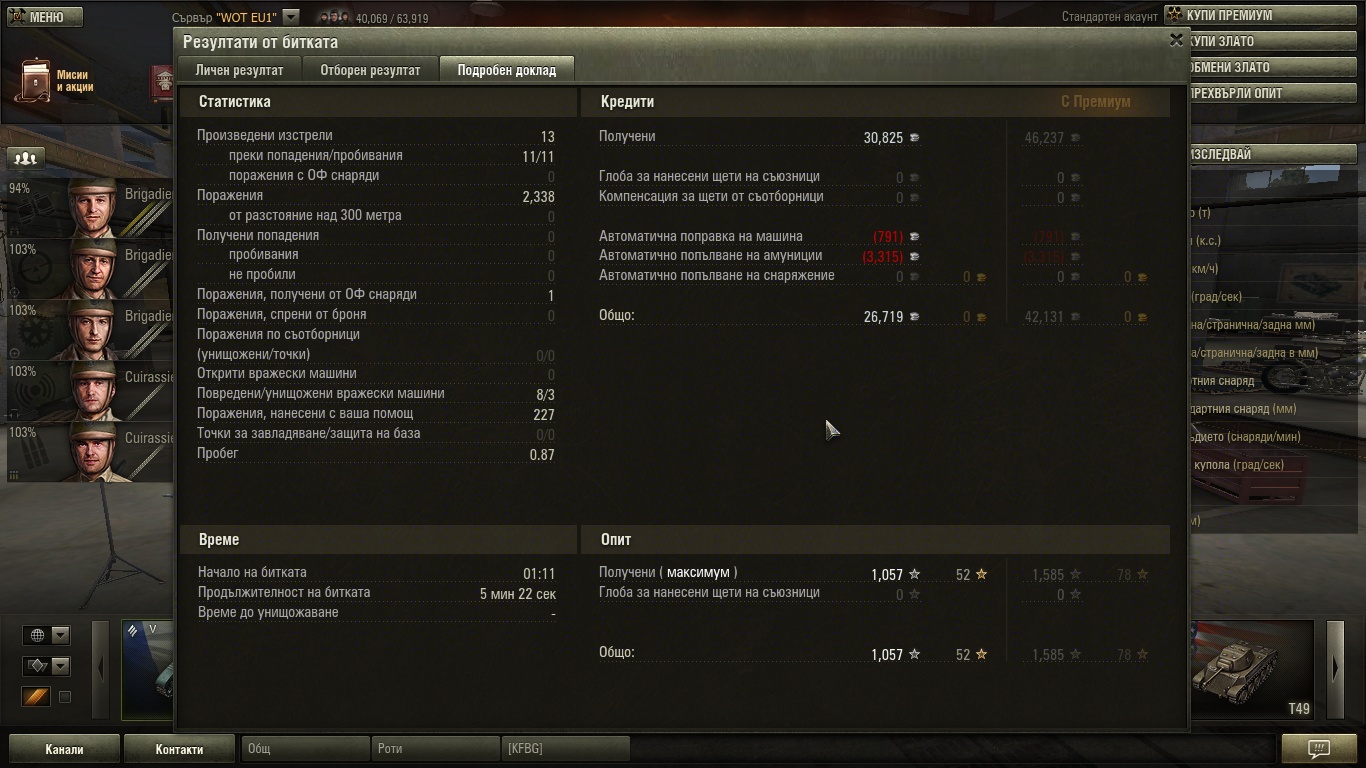
Task: Expand the vehicle type filter dropdown
Action: click(47, 666)
